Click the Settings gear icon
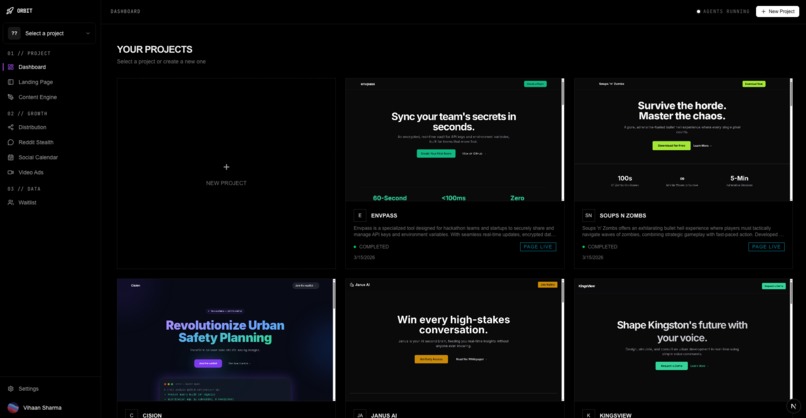This screenshot has width=806, height=418. point(11,389)
